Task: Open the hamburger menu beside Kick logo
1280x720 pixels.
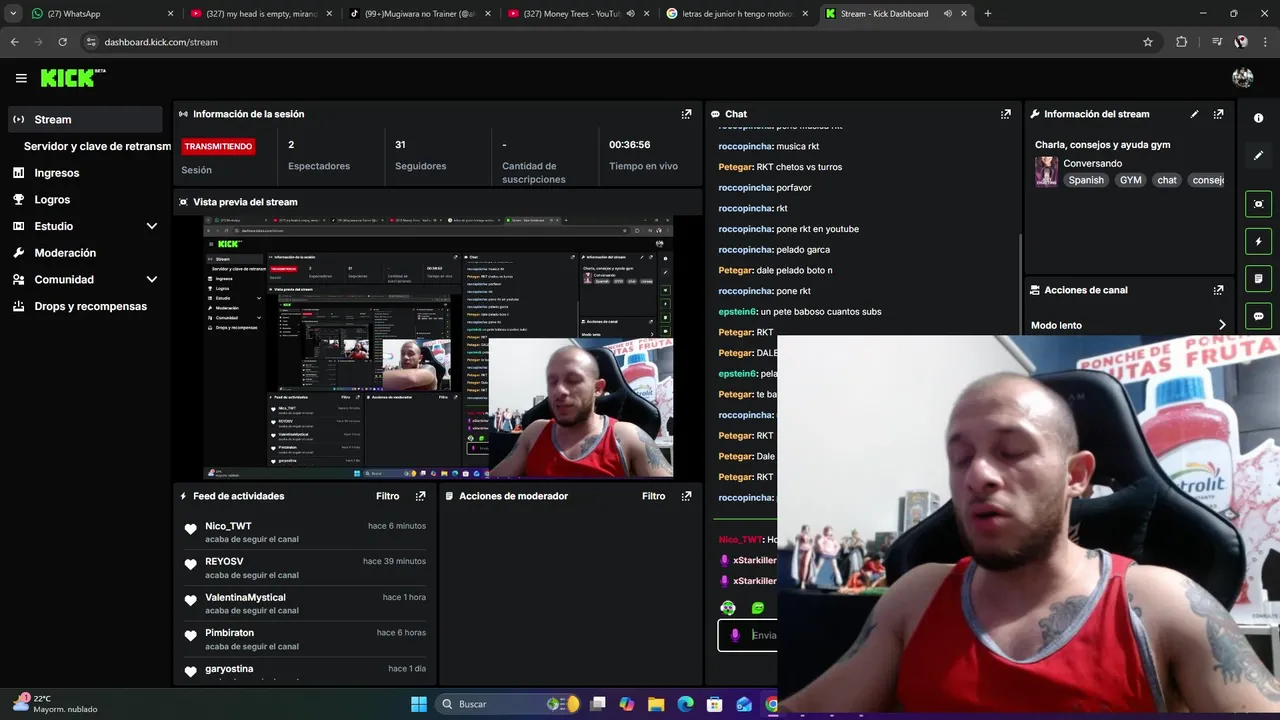Action: (x=21, y=78)
